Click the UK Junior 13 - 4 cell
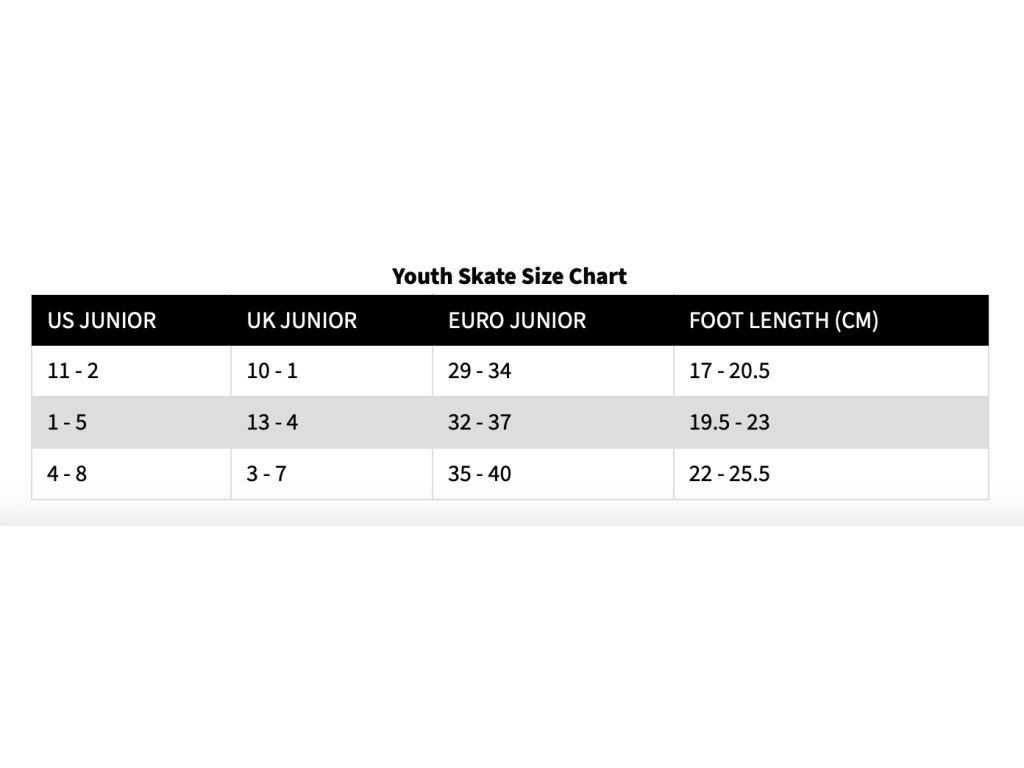This screenshot has height=768, width=1024. pyautogui.click(x=332, y=423)
